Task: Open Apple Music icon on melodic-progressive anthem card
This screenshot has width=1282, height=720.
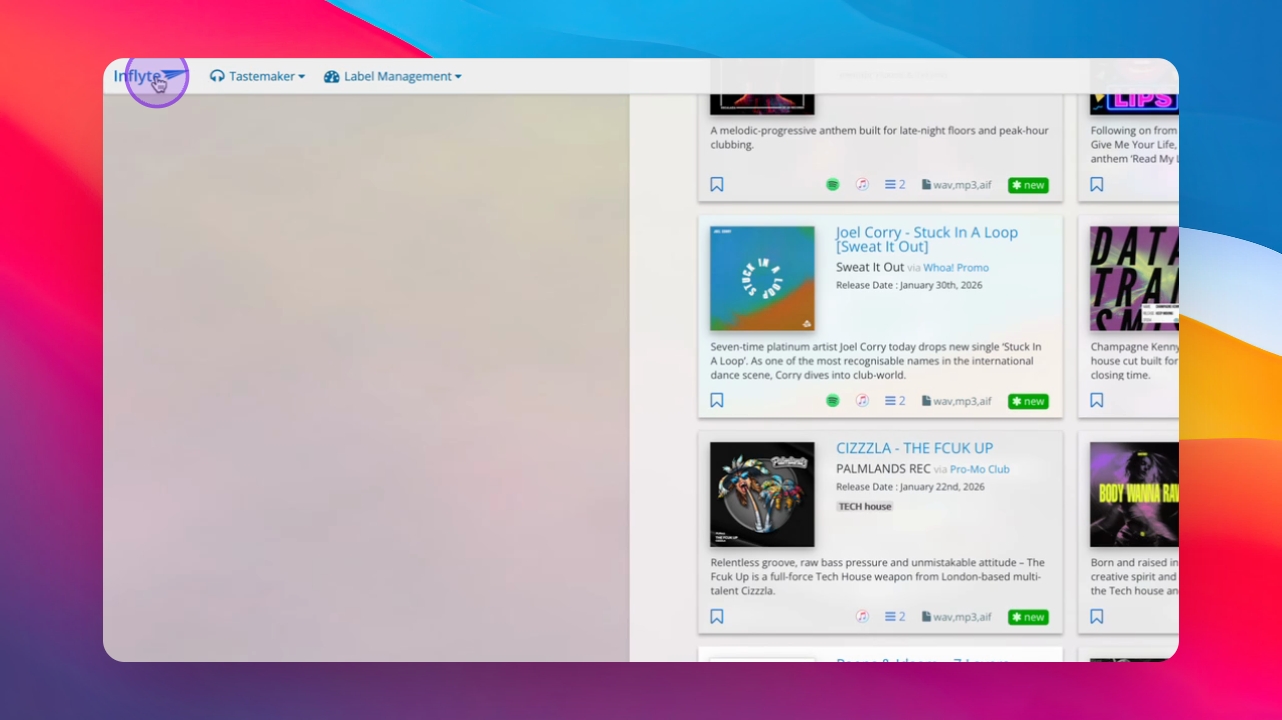Action: [x=862, y=185]
